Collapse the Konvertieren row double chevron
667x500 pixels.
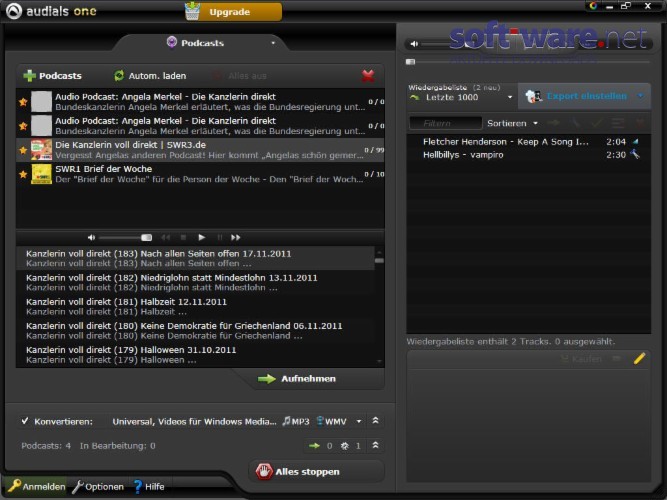coord(375,420)
